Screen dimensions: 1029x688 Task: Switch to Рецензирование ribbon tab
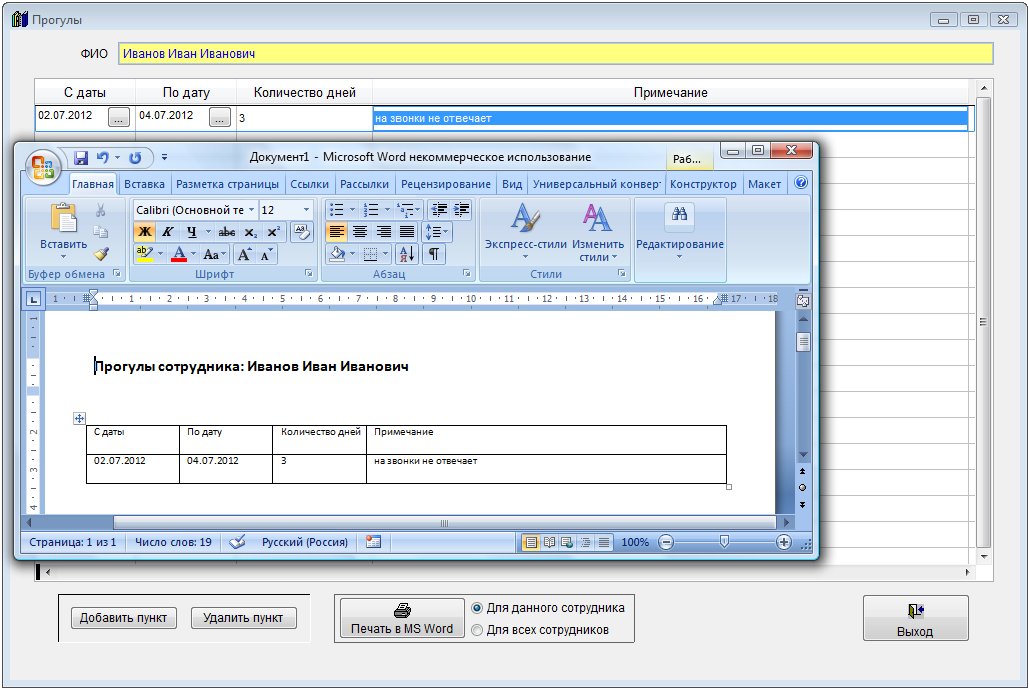[446, 184]
